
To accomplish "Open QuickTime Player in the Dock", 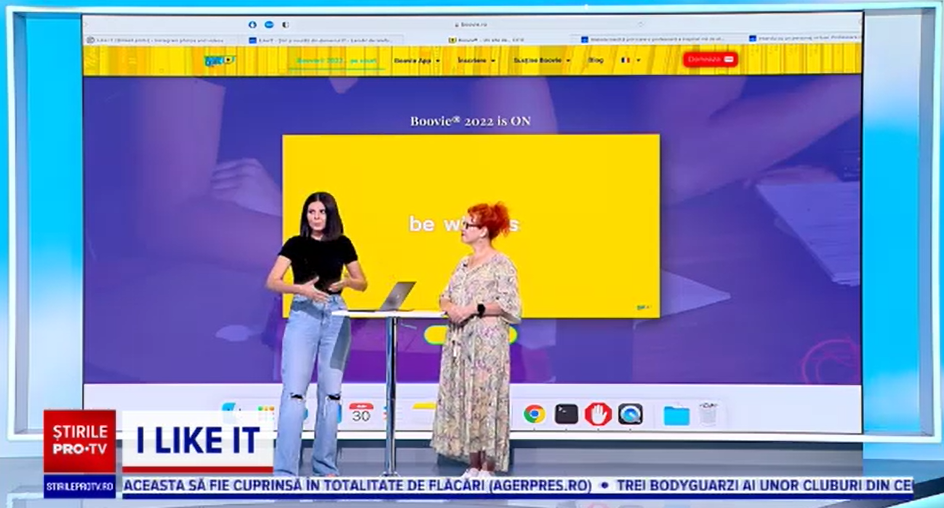I will point(630,414).
